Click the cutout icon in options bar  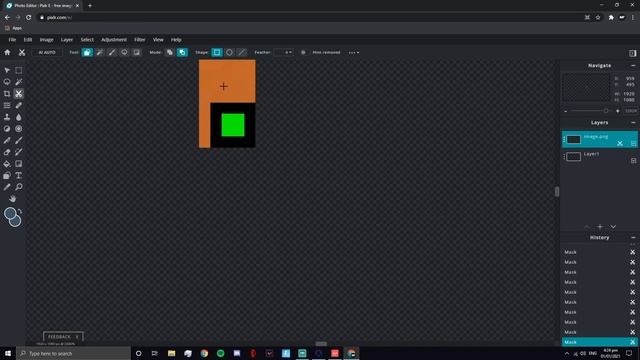pyautogui.click(x=22, y=52)
